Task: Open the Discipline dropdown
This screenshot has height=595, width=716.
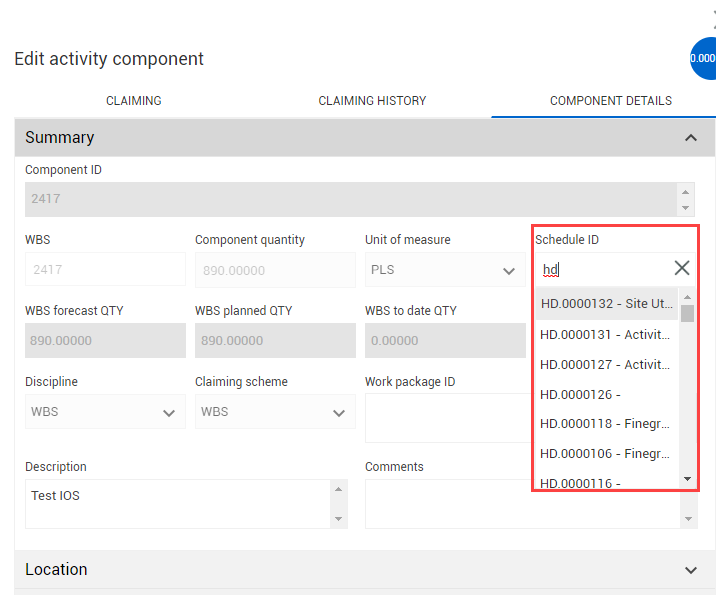Action: 105,412
